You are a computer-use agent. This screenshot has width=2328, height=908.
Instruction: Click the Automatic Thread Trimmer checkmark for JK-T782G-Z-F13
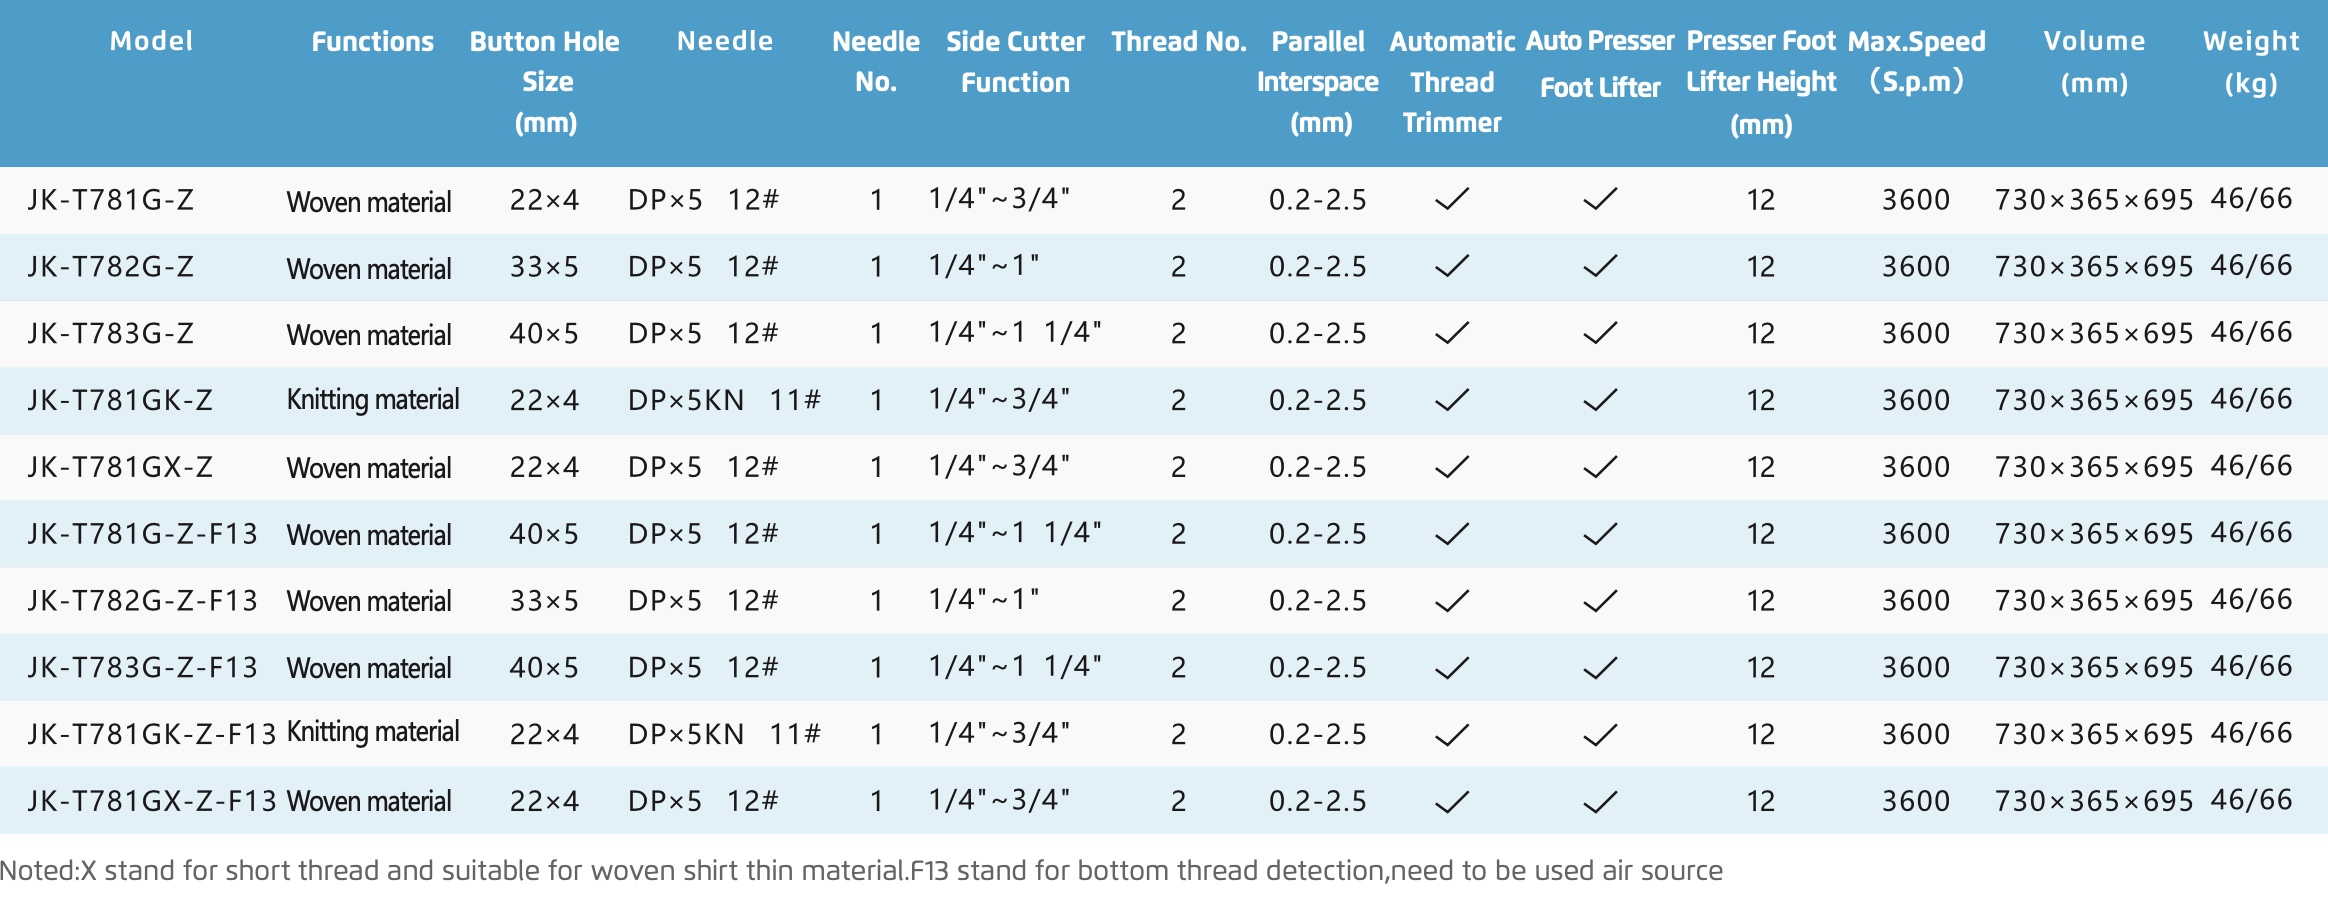point(1452,601)
